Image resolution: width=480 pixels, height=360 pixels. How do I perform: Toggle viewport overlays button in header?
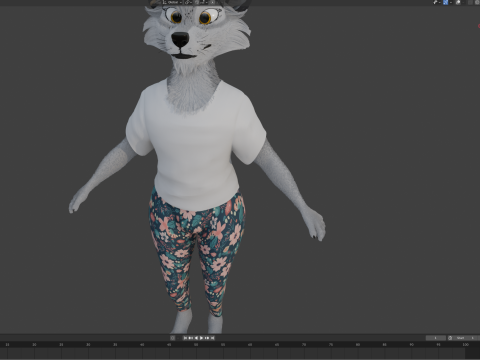[458, 2]
